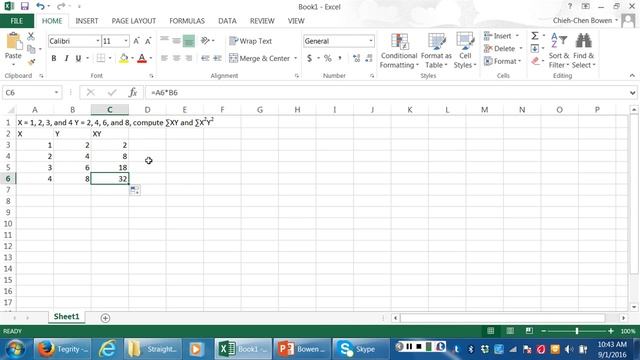Toggle Underline formatting

point(78,58)
